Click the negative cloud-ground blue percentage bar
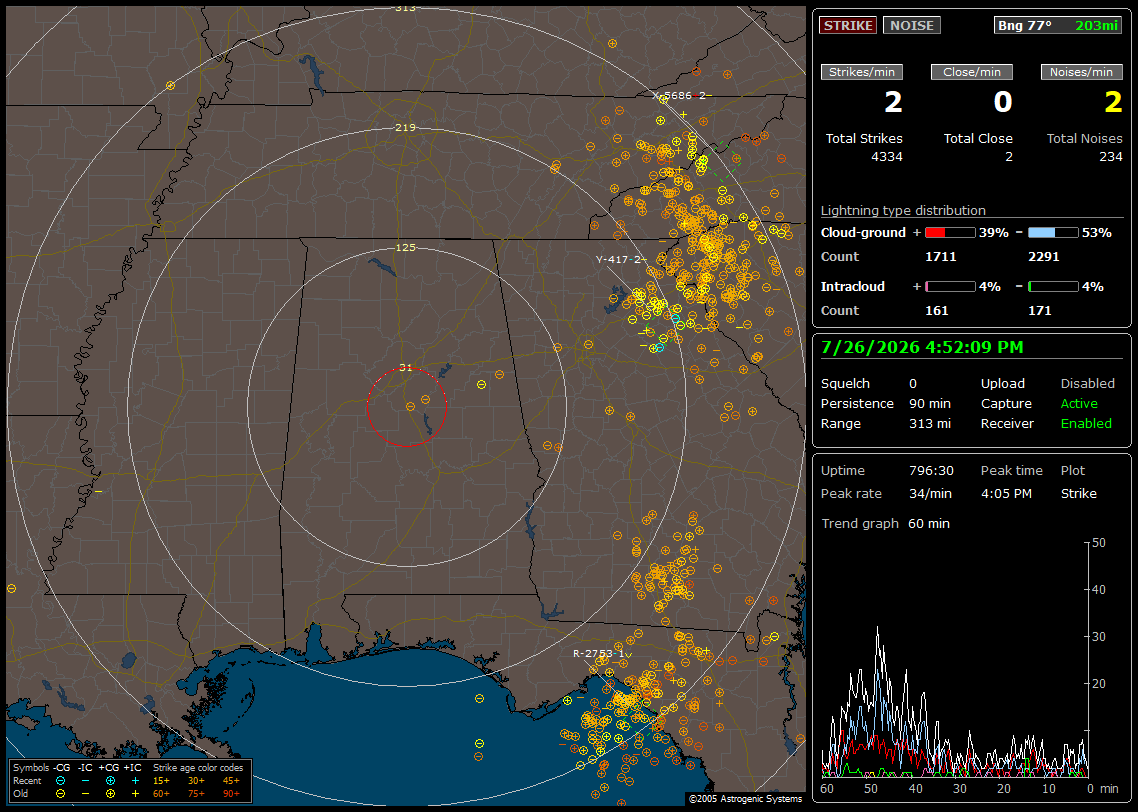 coord(1053,233)
